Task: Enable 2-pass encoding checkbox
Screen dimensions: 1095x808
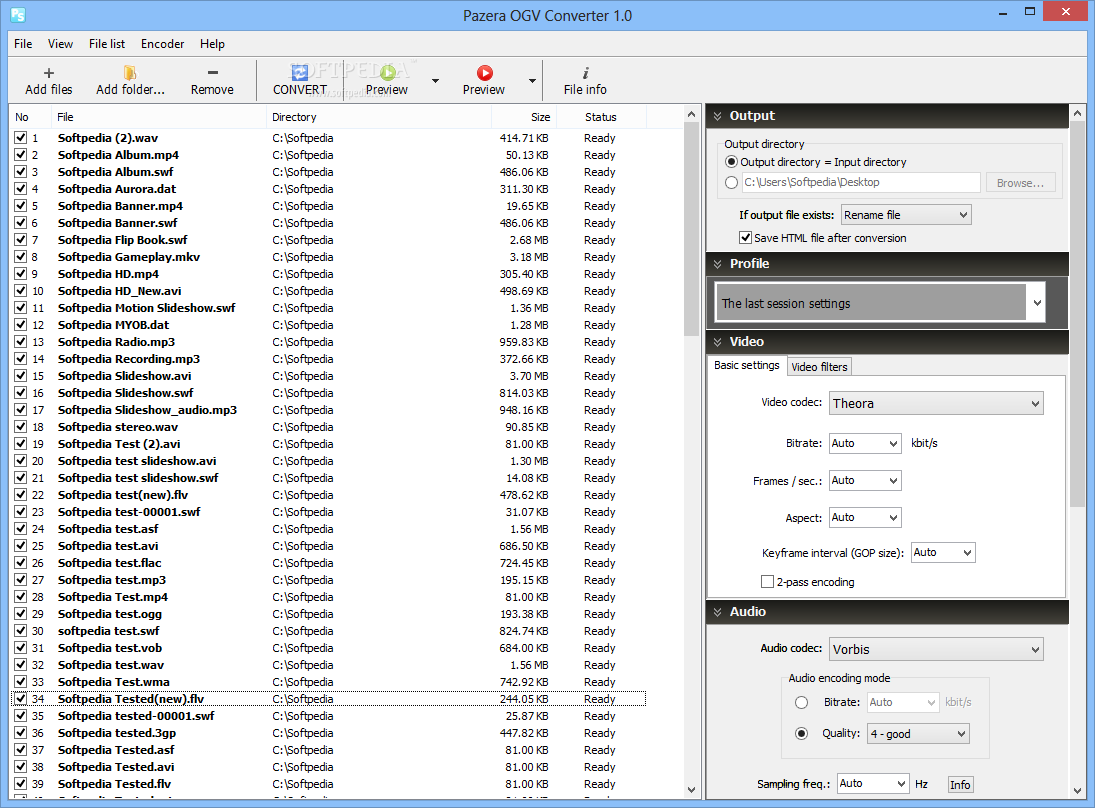Action: click(x=767, y=582)
